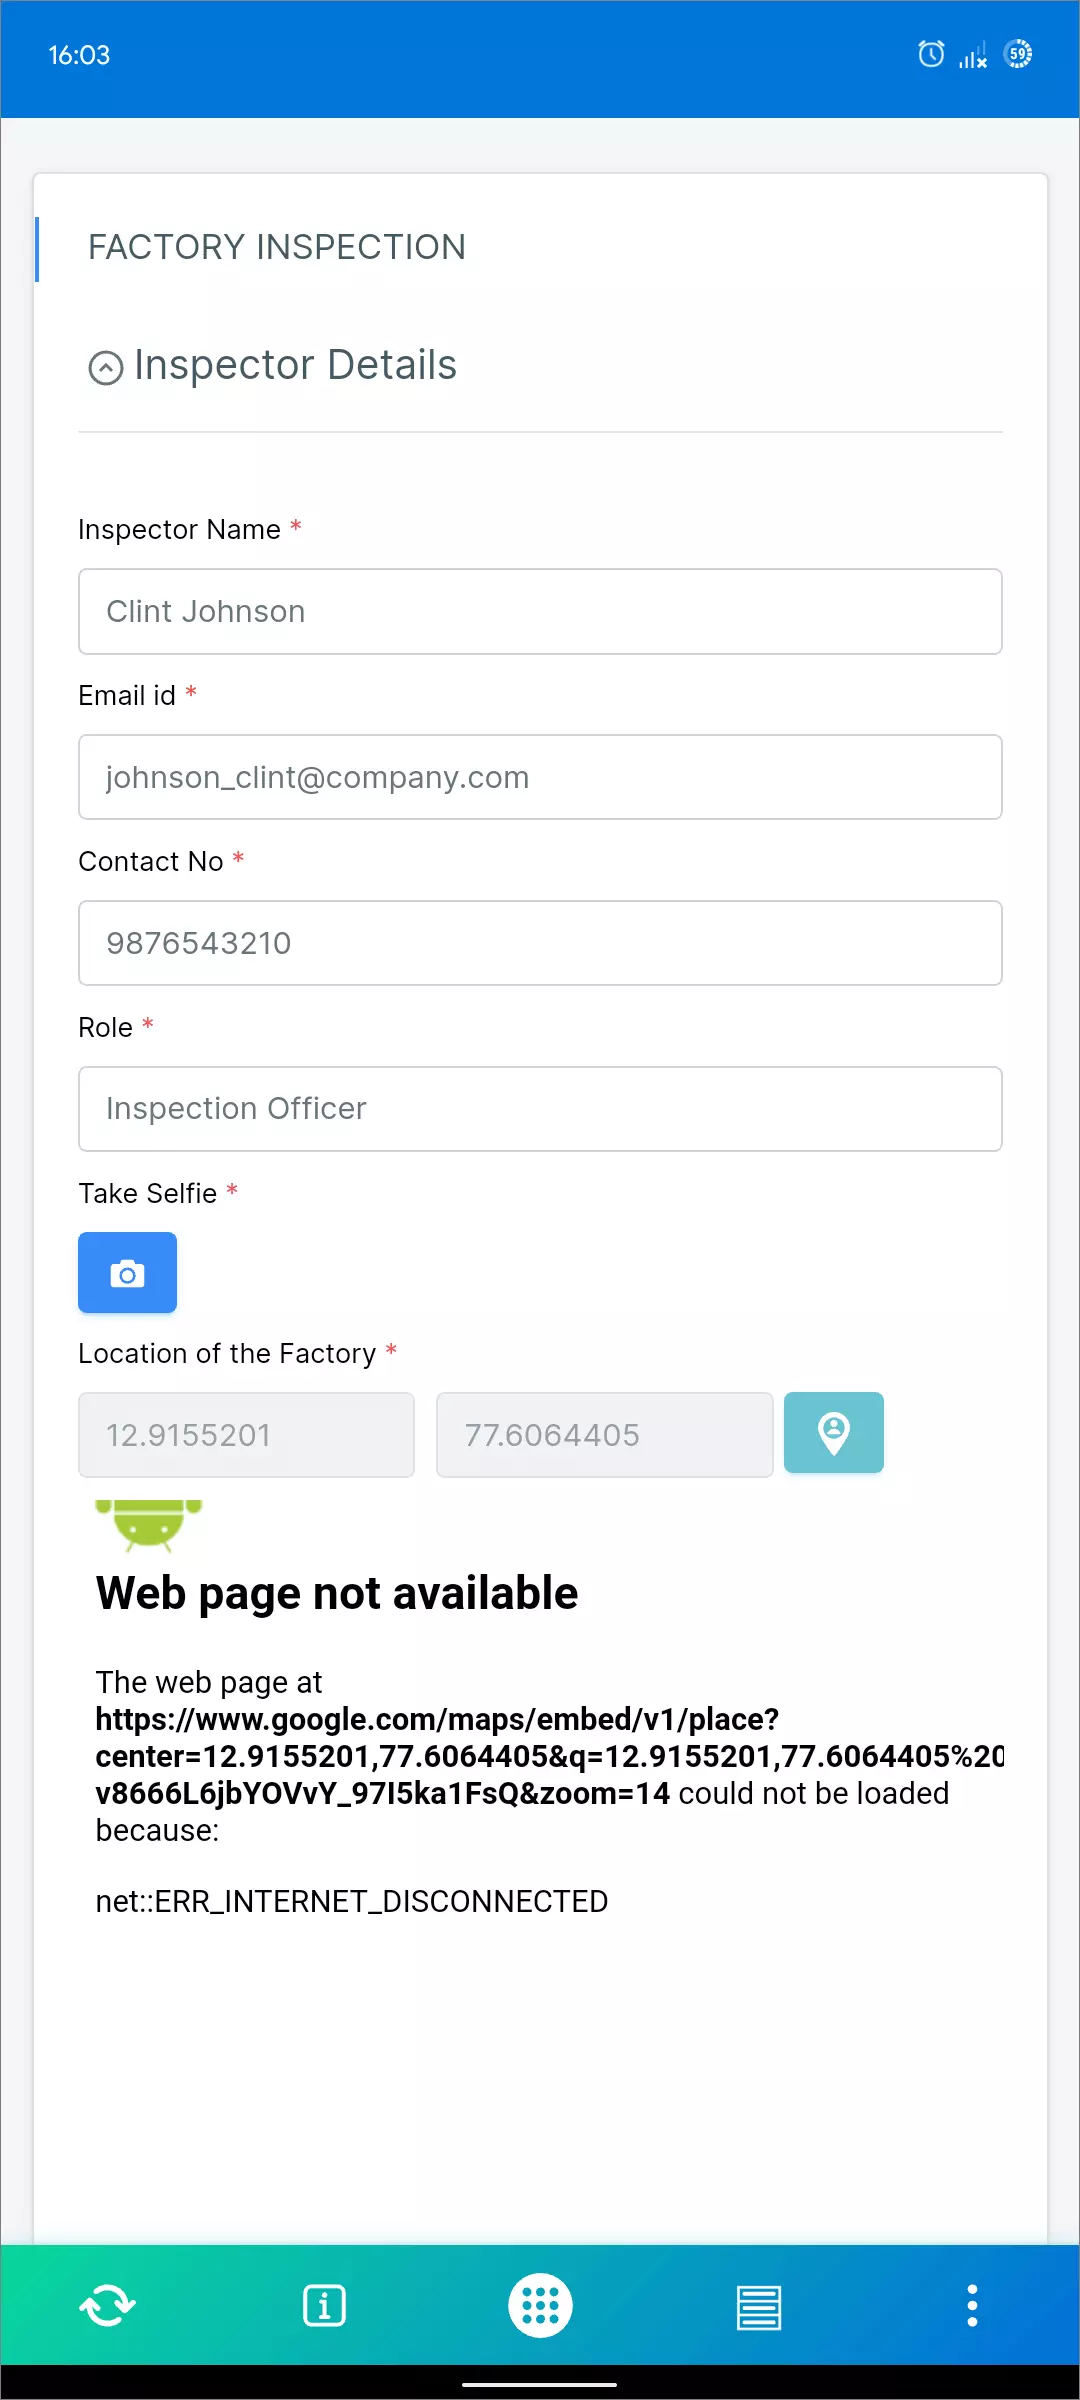This screenshot has width=1080, height=2400.
Task: Open the forms list icon in the bottom bar
Action: 756,2305
